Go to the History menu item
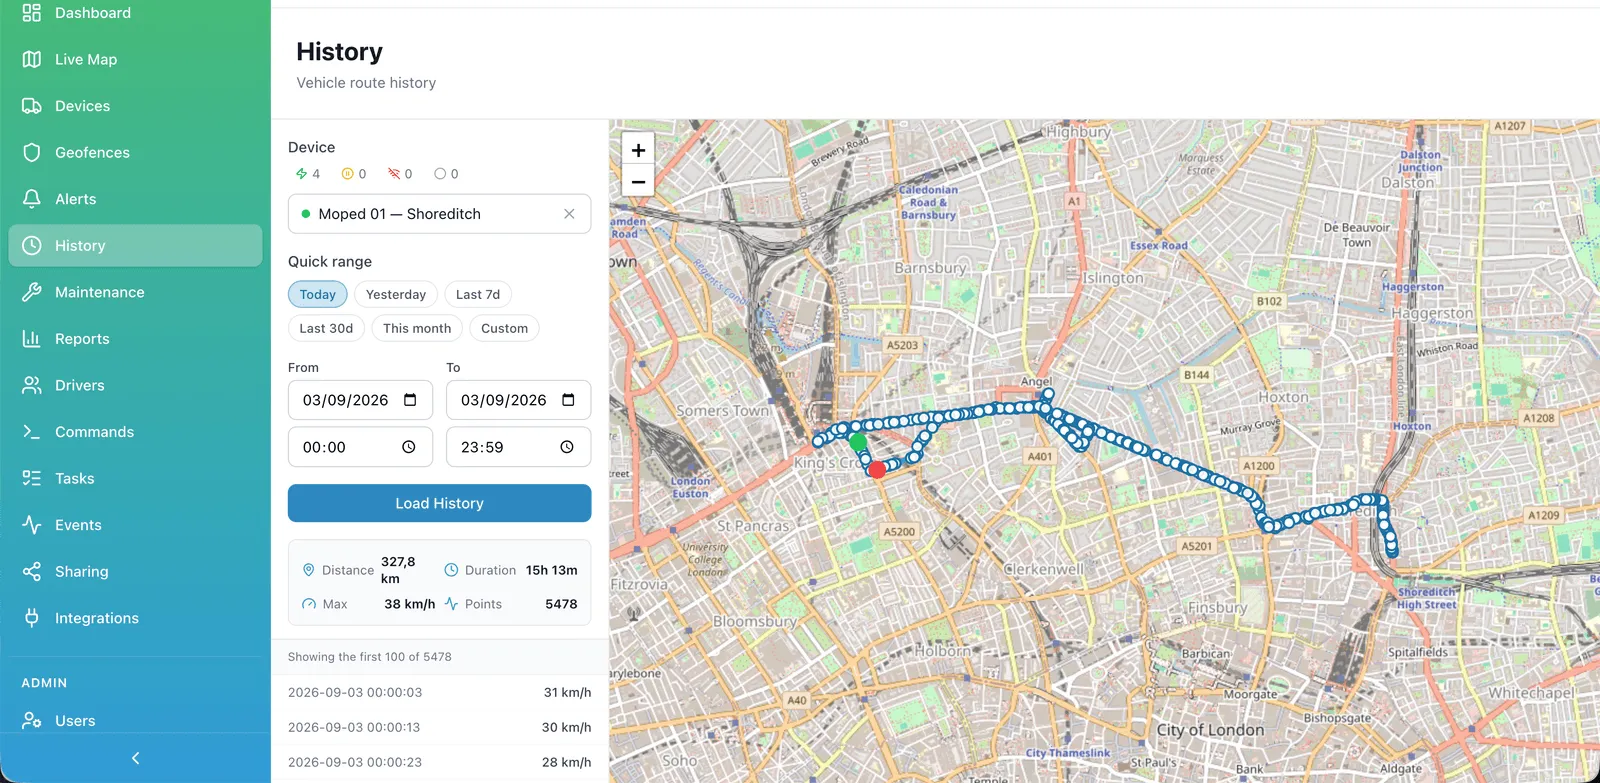The height and width of the screenshot is (783, 1600). [x=136, y=246]
